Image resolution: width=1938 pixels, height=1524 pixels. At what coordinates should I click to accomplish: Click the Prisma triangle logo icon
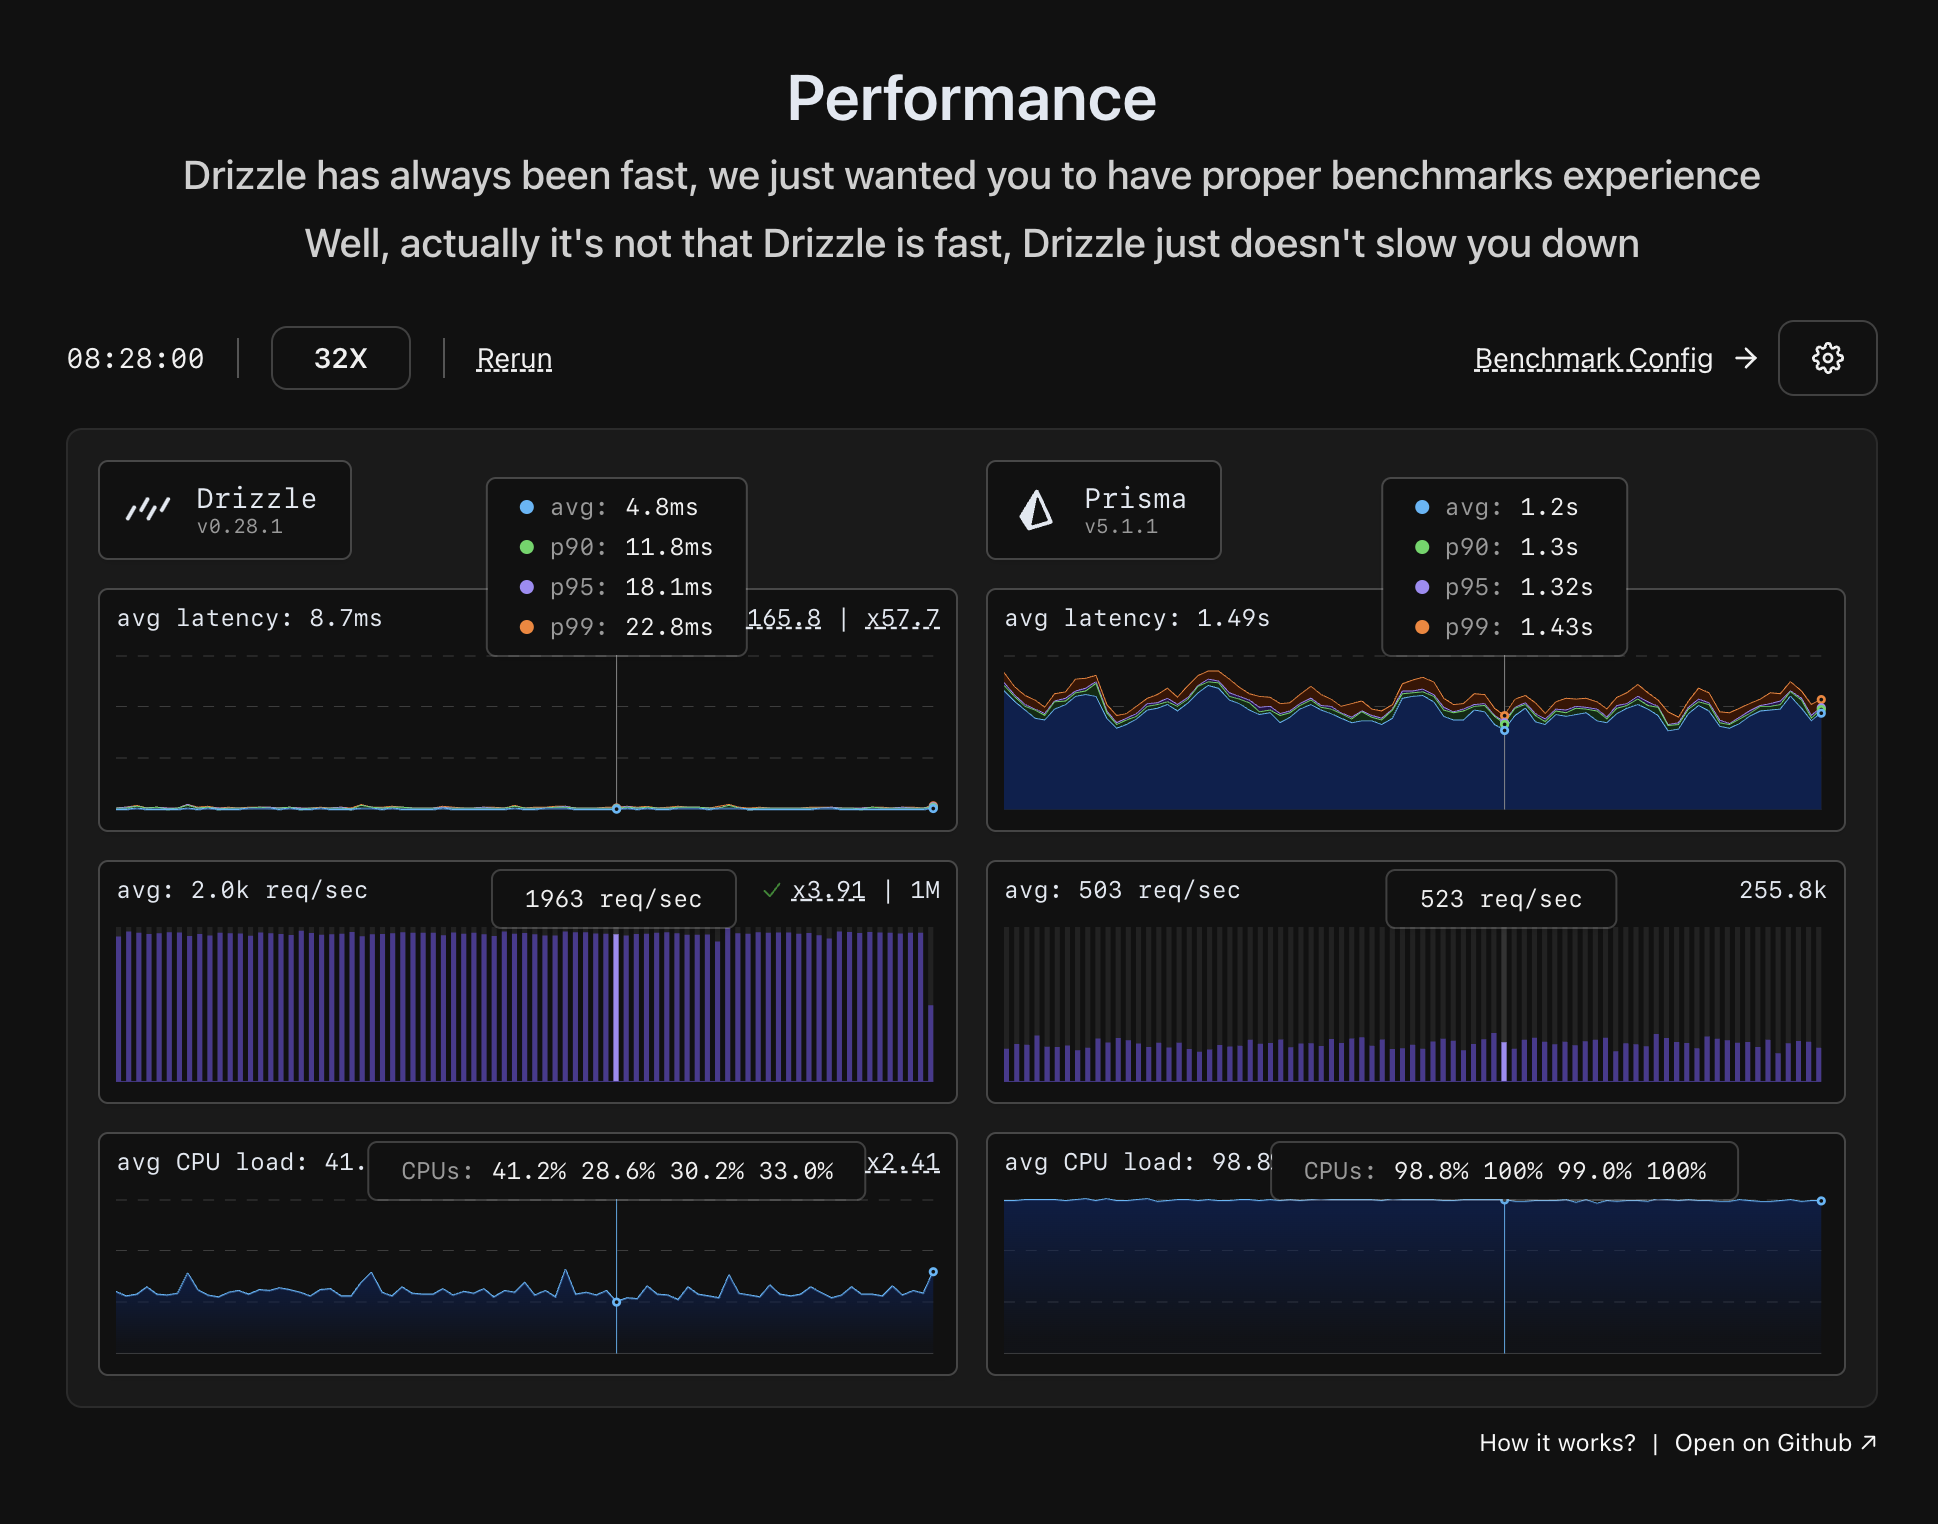1036,509
